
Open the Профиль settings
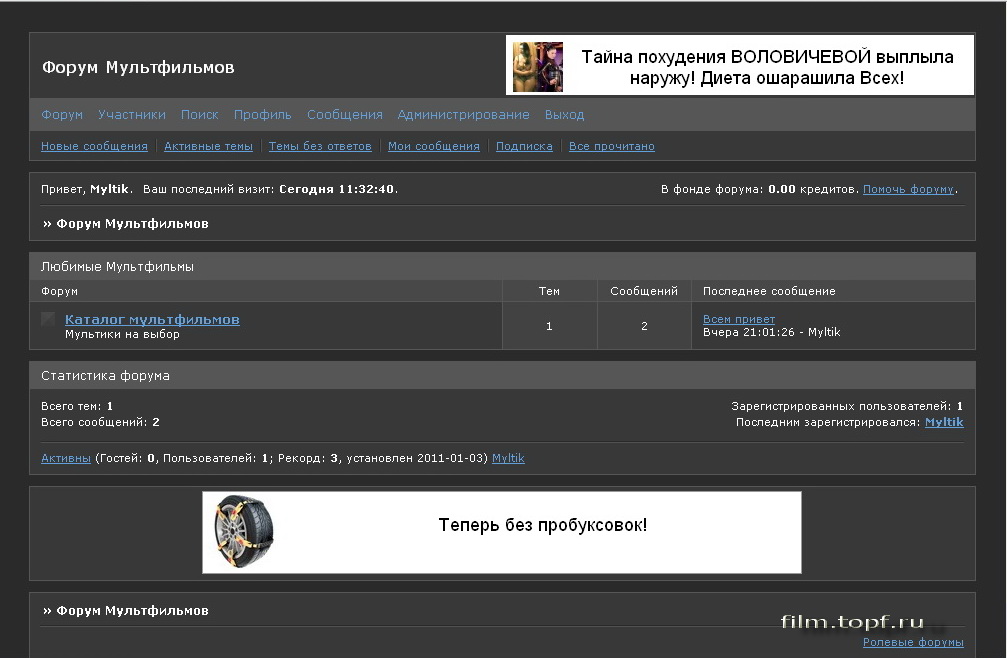coord(262,114)
